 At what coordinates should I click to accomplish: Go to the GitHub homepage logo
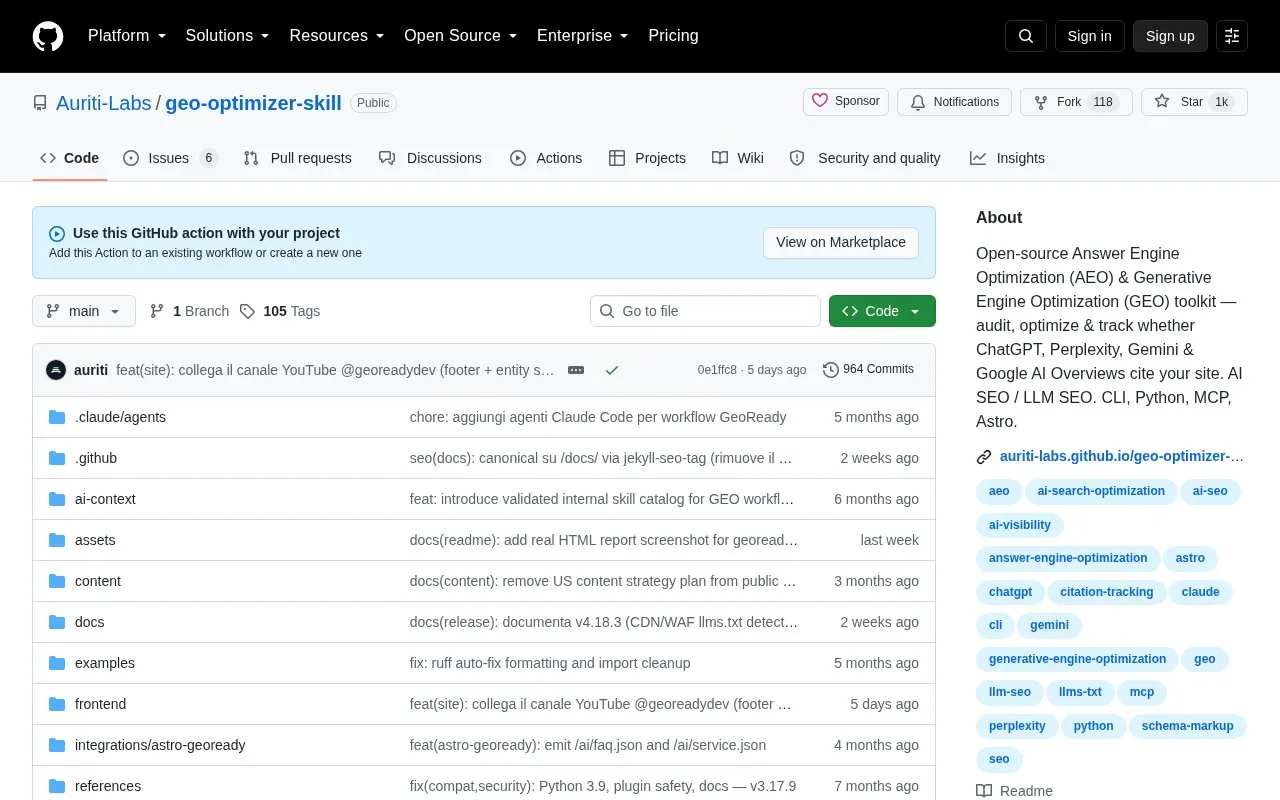click(48, 36)
